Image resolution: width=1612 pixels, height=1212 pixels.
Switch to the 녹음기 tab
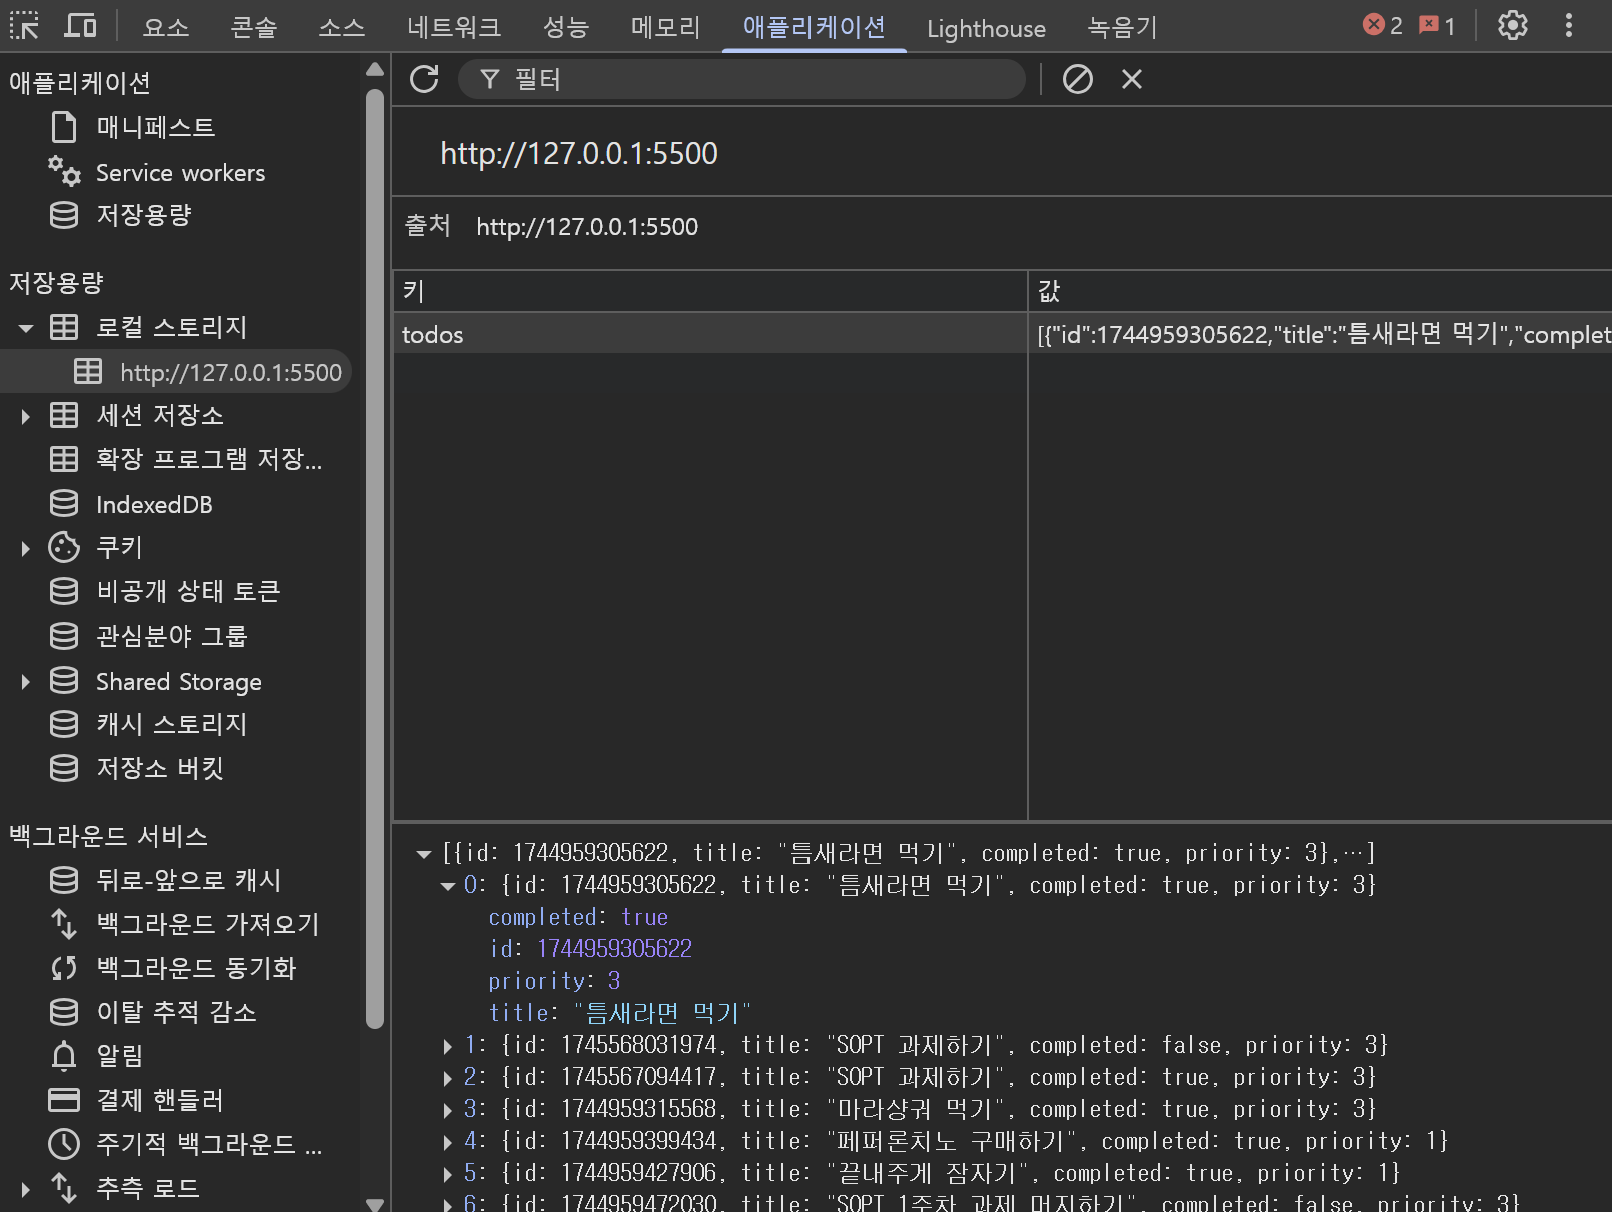click(x=1122, y=27)
